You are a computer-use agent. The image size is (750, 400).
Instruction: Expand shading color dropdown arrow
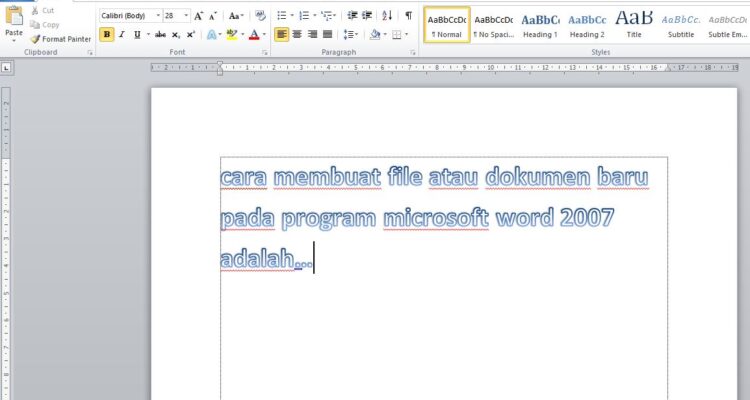[x=385, y=34]
